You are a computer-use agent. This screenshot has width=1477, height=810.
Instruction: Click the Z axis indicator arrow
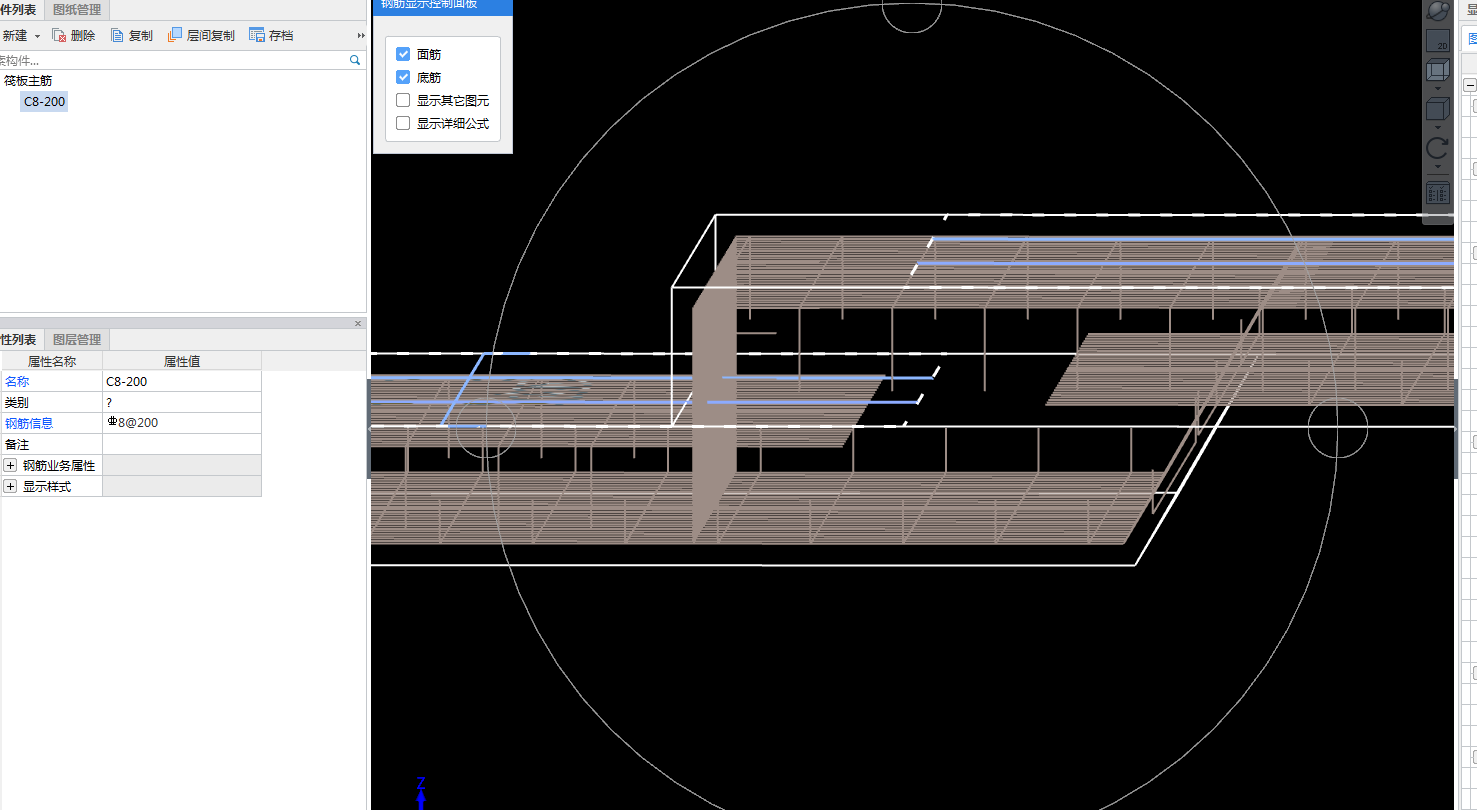pyautogui.click(x=421, y=792)
